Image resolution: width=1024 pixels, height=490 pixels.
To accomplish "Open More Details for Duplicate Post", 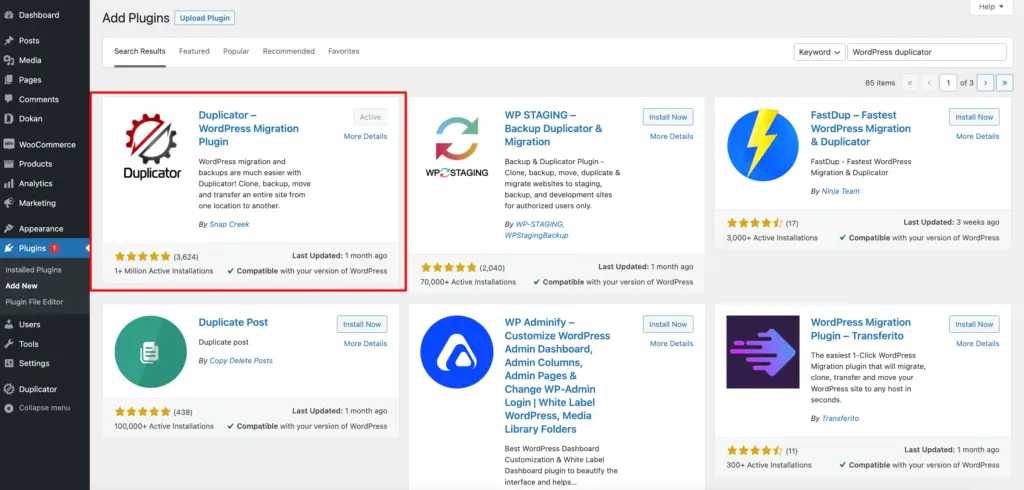I will [365, 344].
